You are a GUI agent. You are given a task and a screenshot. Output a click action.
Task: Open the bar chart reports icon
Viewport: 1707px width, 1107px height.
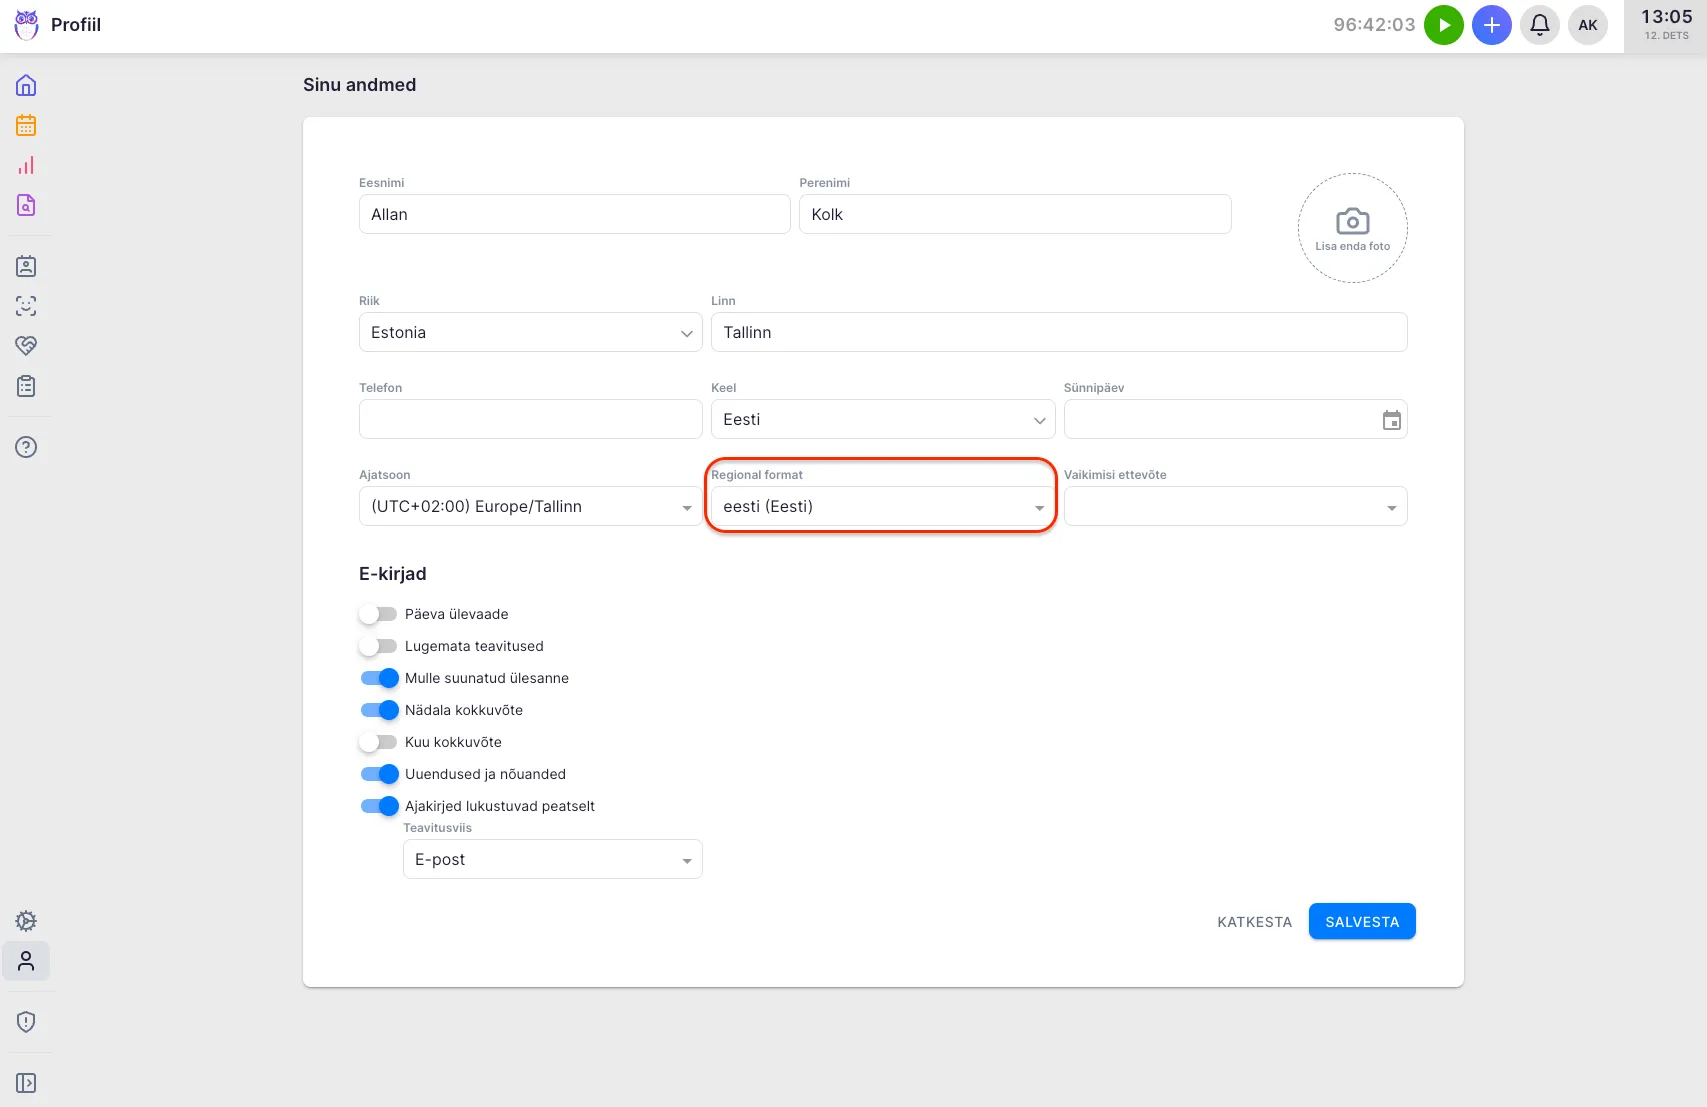pyautogui.click(x=26, y=165)
